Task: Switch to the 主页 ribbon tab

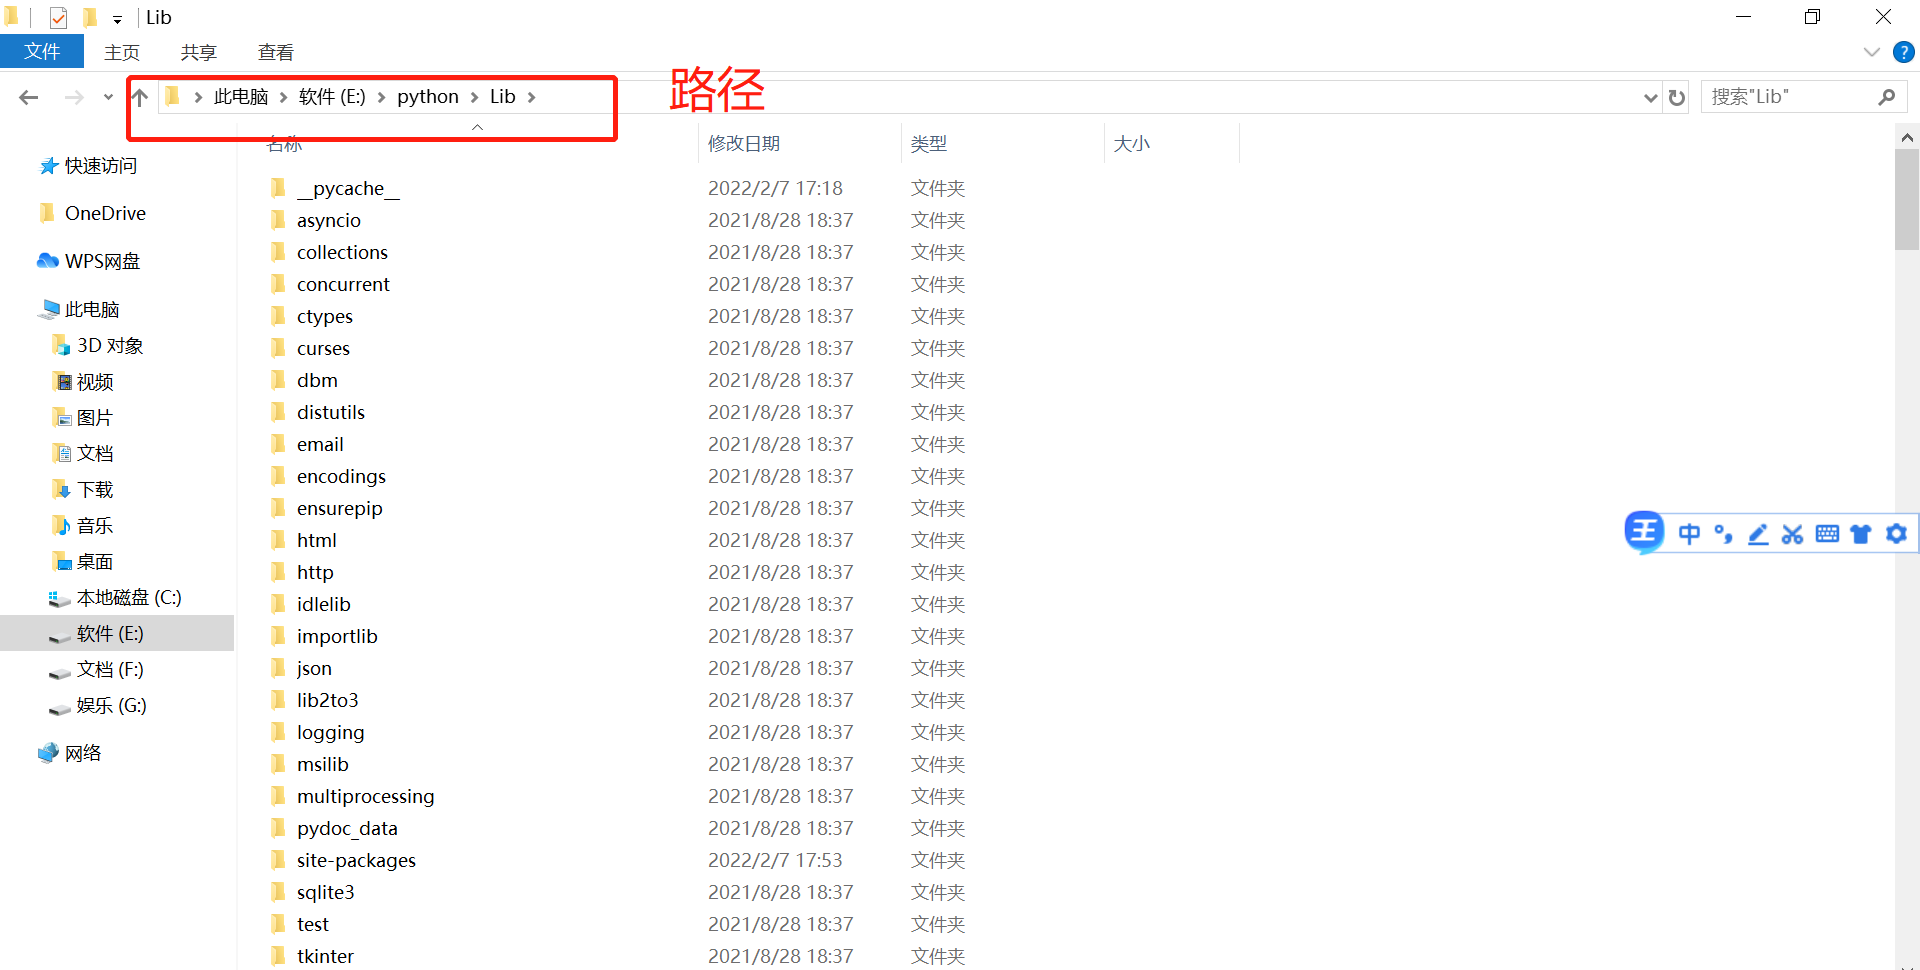Action: (x=122, y=52)
